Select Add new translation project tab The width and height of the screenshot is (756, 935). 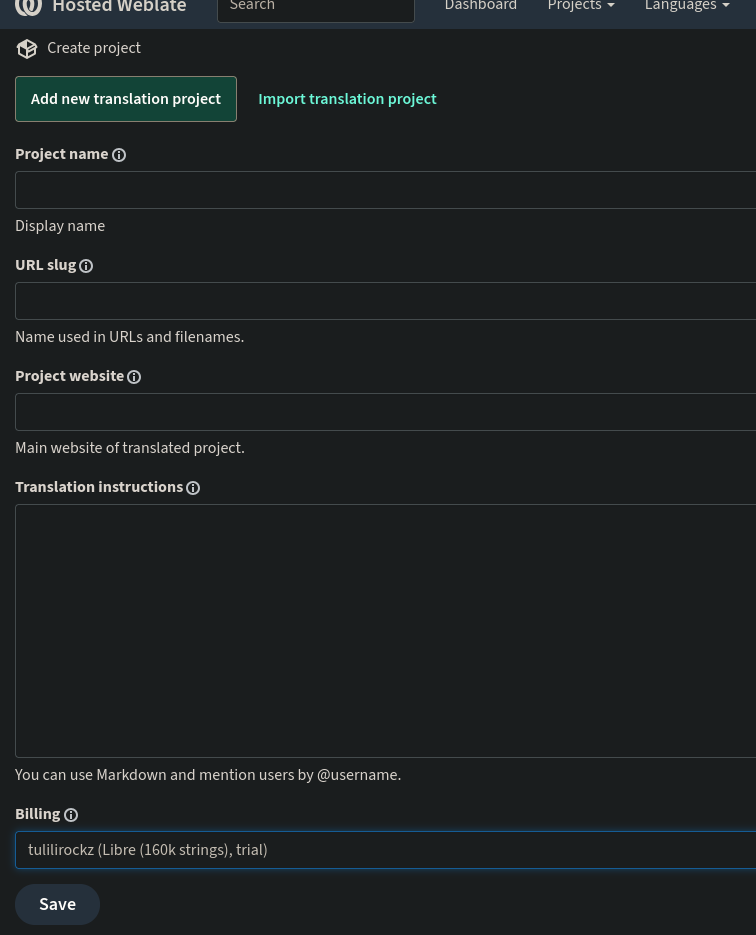(126, 99)
